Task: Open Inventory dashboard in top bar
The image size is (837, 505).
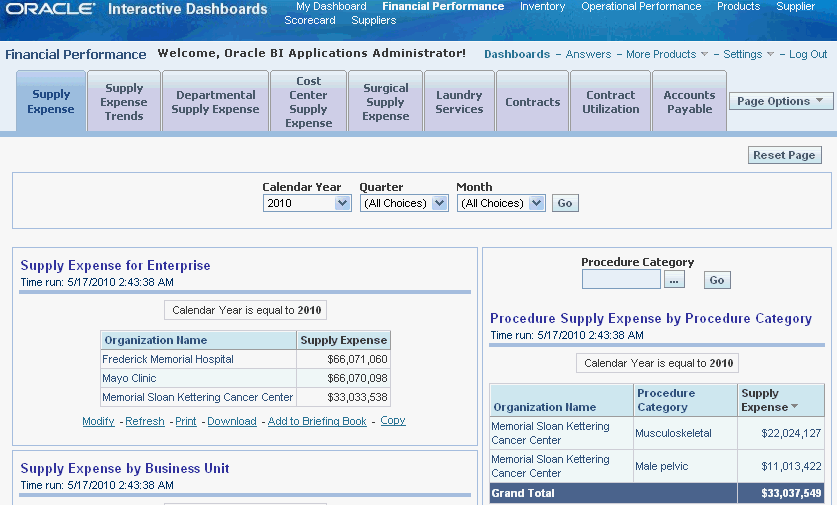Action: click(x=542, y=6)
